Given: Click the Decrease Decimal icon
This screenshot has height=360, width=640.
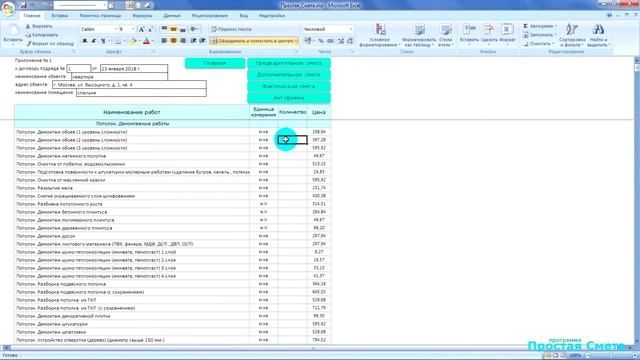Looking at the screenshot, I should point(350,41).
